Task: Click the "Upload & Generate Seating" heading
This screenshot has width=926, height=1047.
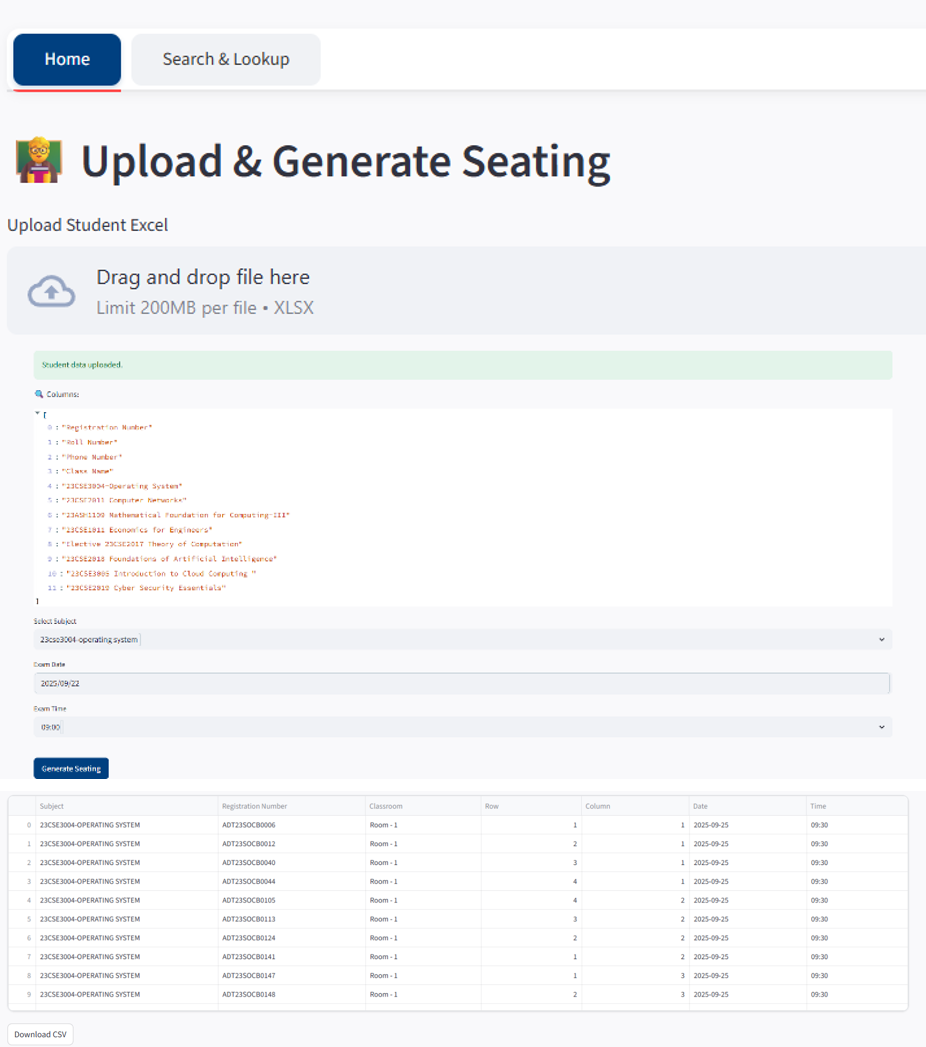Action: [x=346, y=162]
